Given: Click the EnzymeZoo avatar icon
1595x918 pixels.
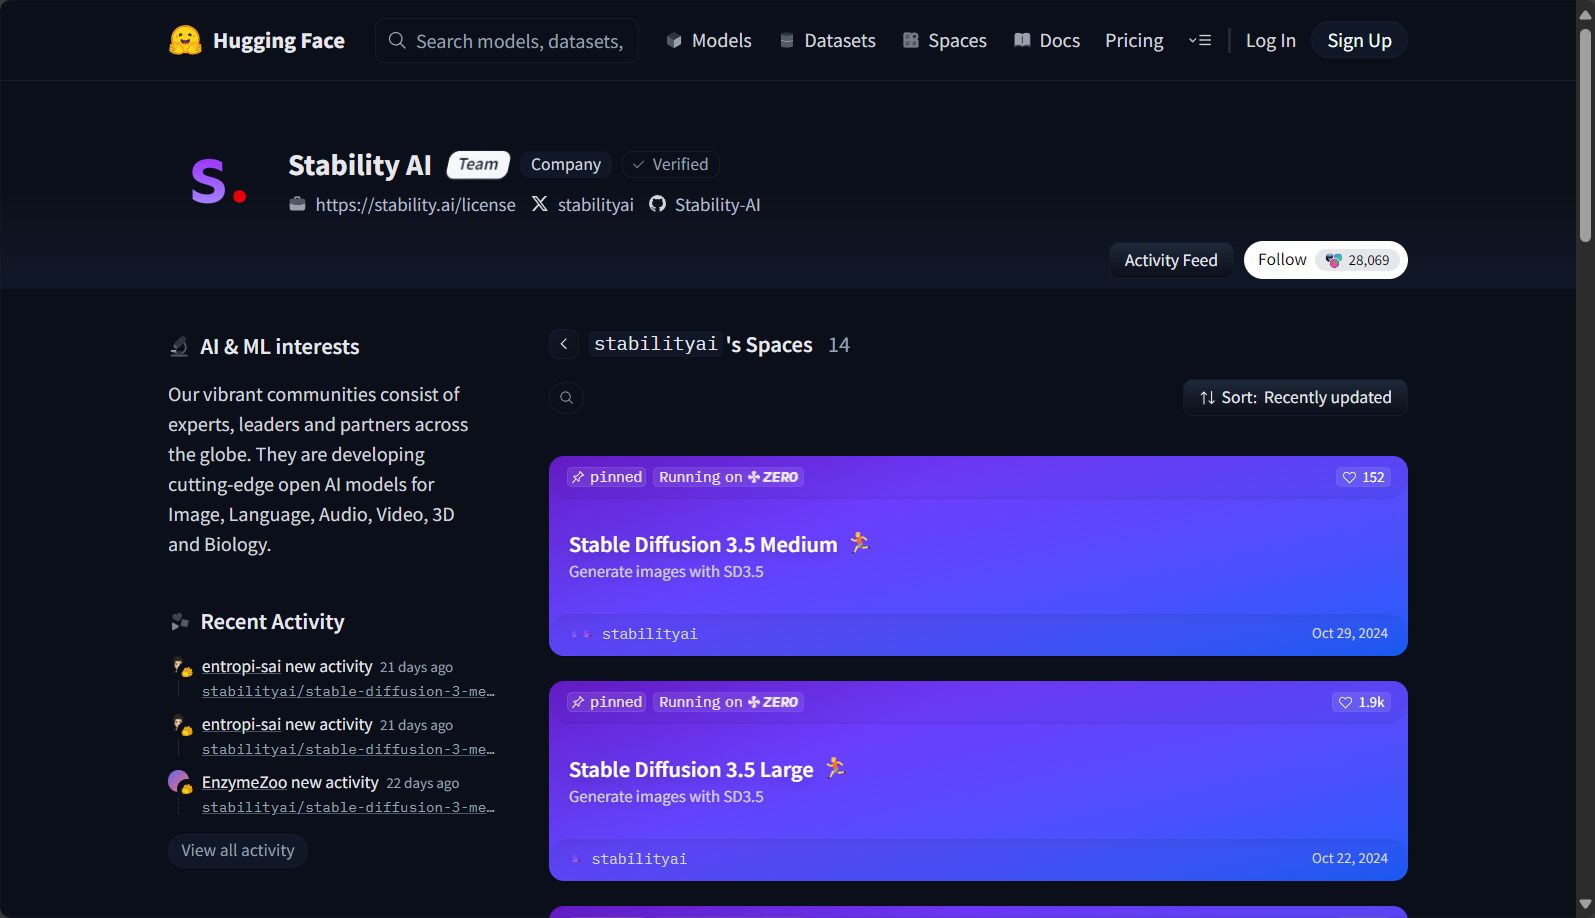Looking at the screenshot, I should click(x=179, y=782).
